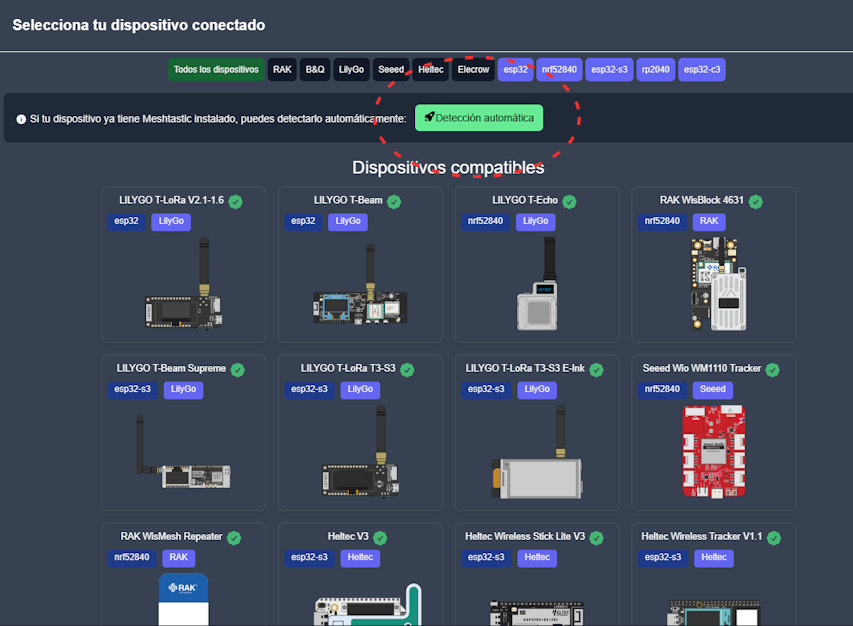Select RAK WisMesh Repeater device image
The width and height of the screenshot is (853, 626).
tap(183, 599)
